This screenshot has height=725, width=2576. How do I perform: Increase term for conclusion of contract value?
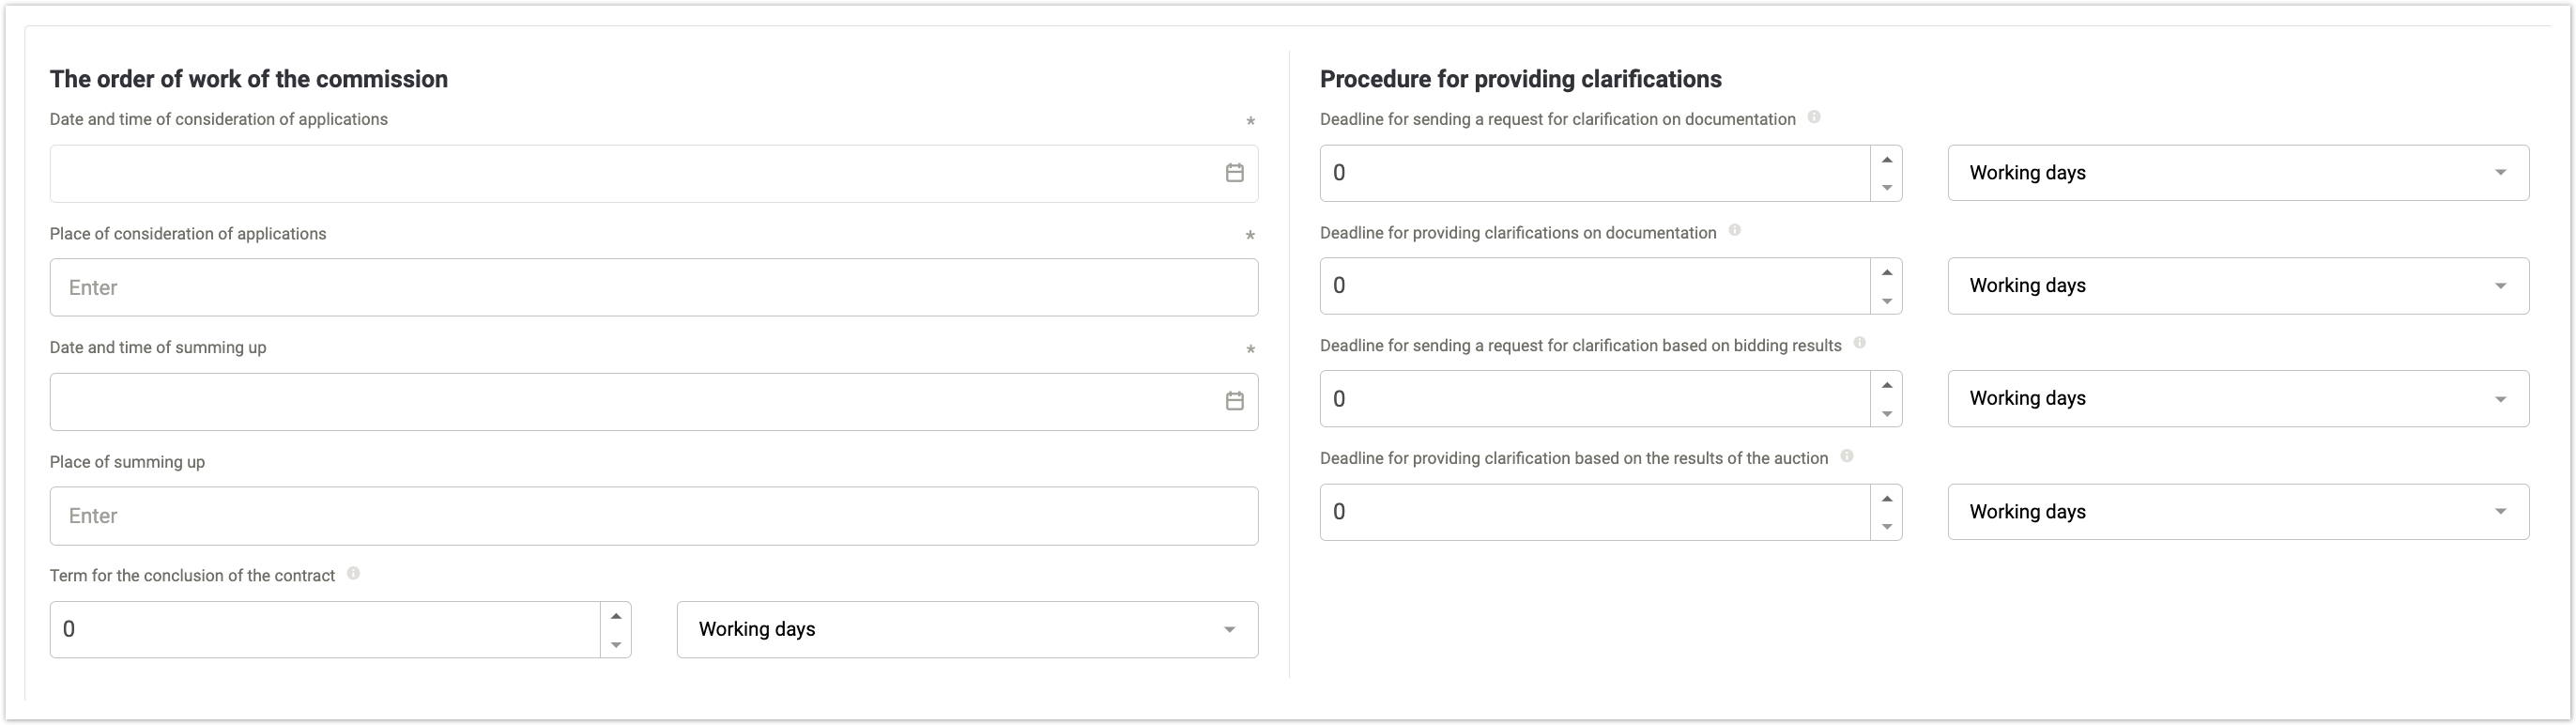click(616, 616)
